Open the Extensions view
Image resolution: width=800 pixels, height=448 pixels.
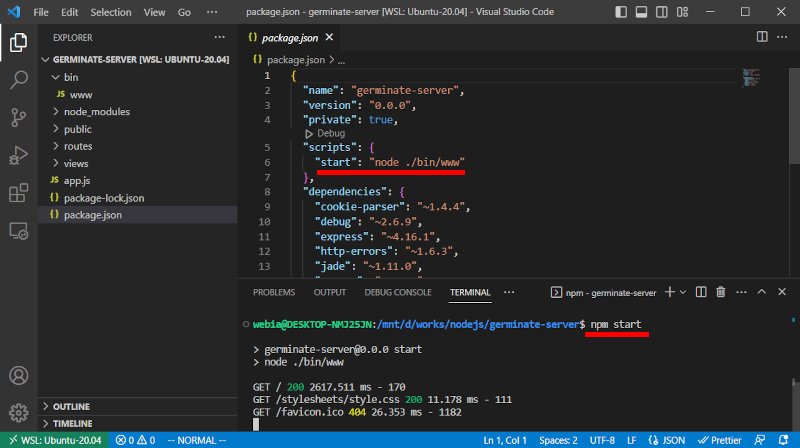tap(18, 193)
